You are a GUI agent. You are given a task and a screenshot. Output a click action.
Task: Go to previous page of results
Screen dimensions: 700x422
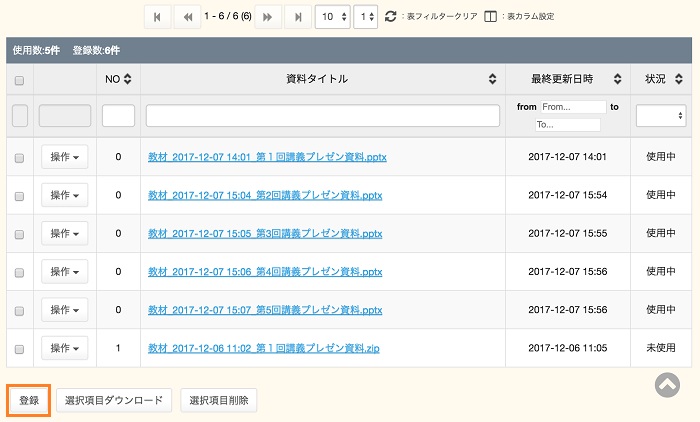[186, 16]
